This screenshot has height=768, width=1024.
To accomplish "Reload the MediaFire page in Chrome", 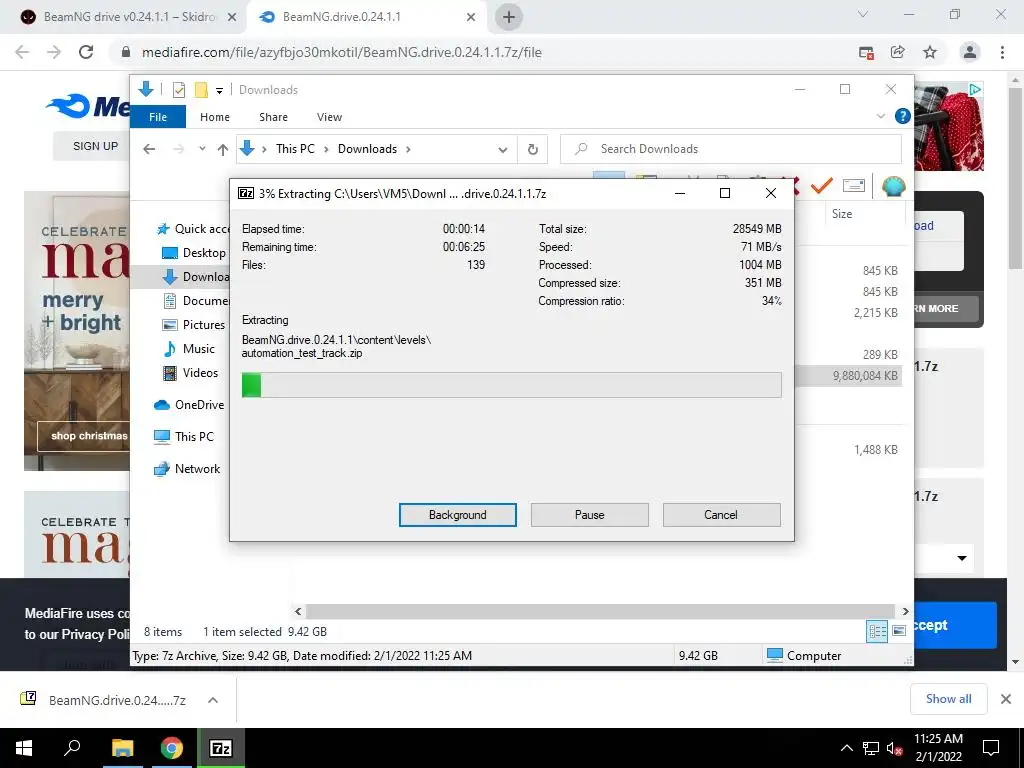I will tap(86, 52).
